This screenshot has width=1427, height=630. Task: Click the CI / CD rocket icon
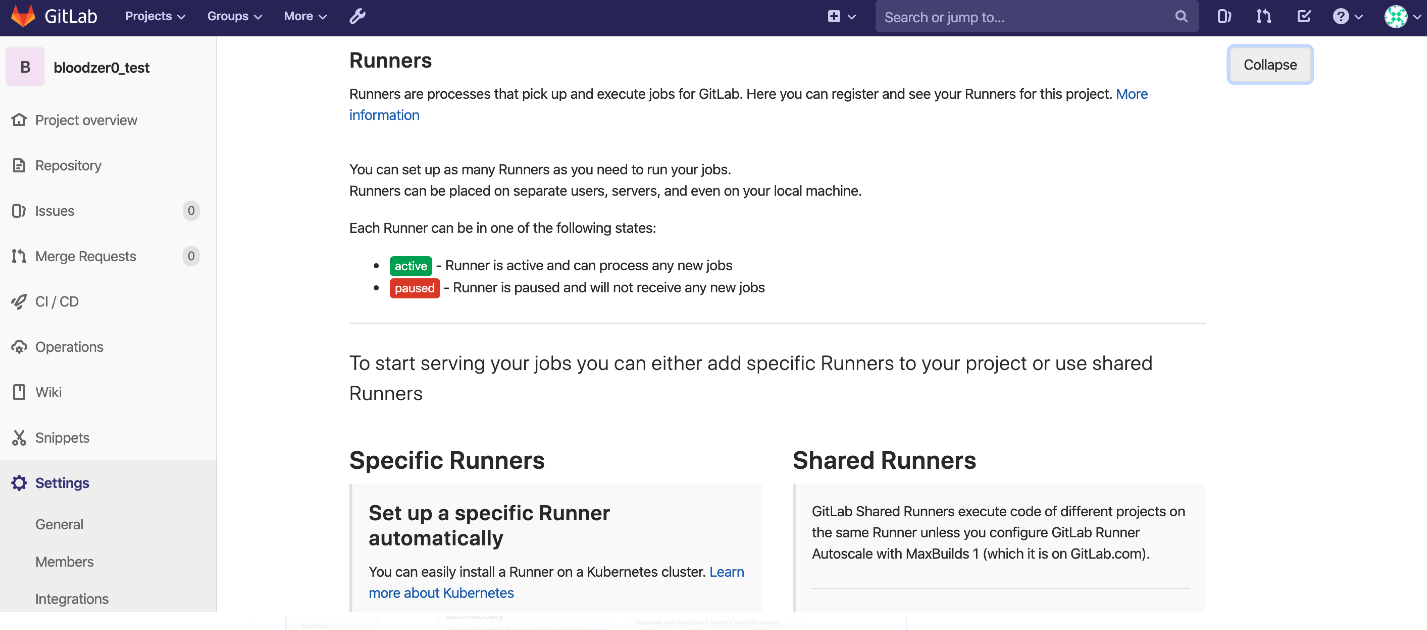pyautogui.click(x=19, y=301)
